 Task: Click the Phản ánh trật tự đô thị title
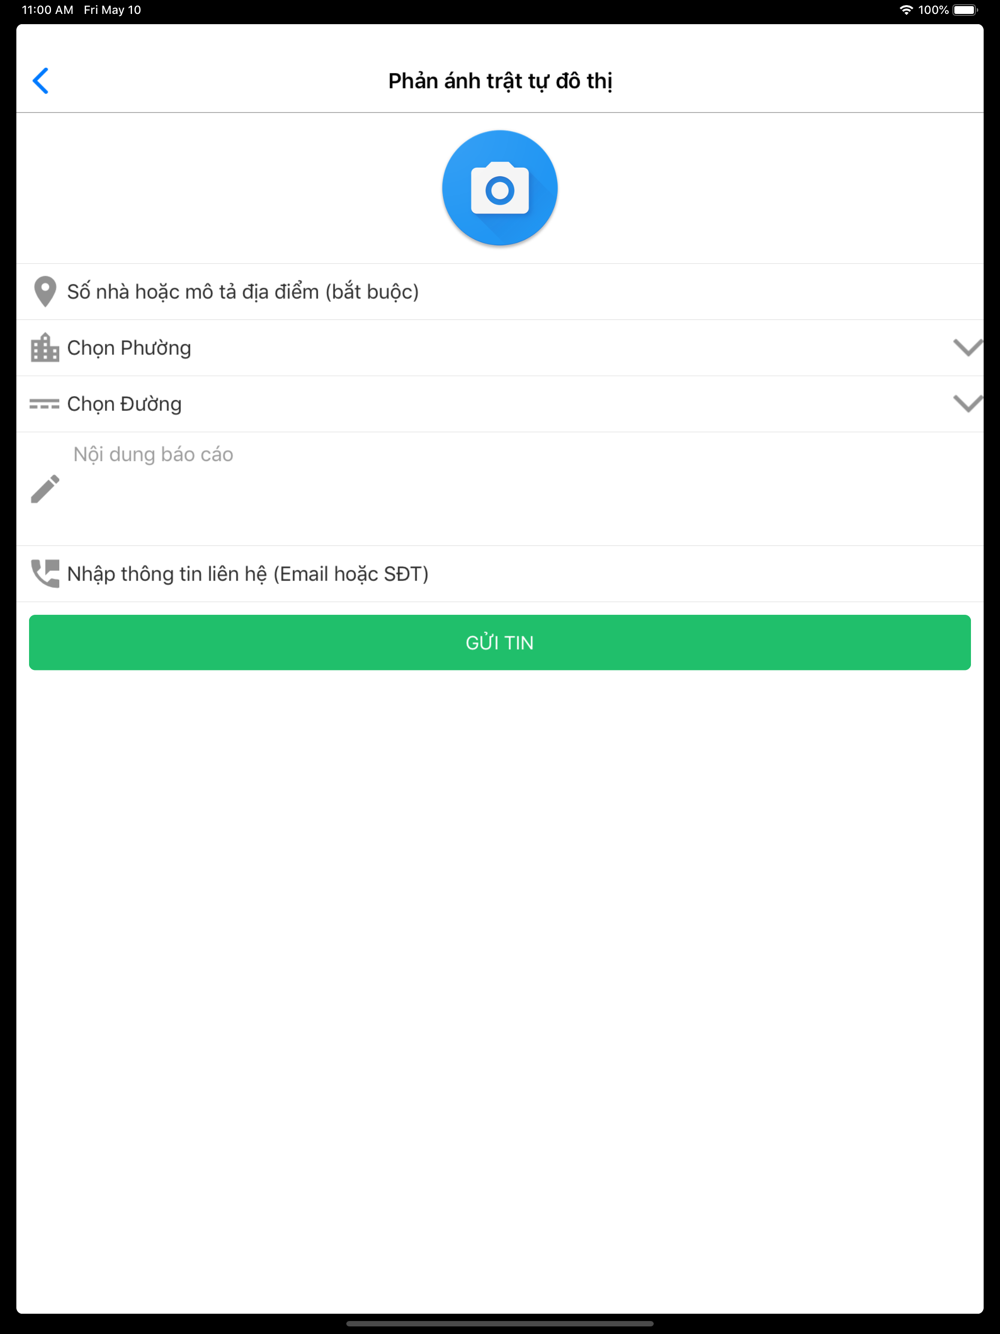pos(500,81)
